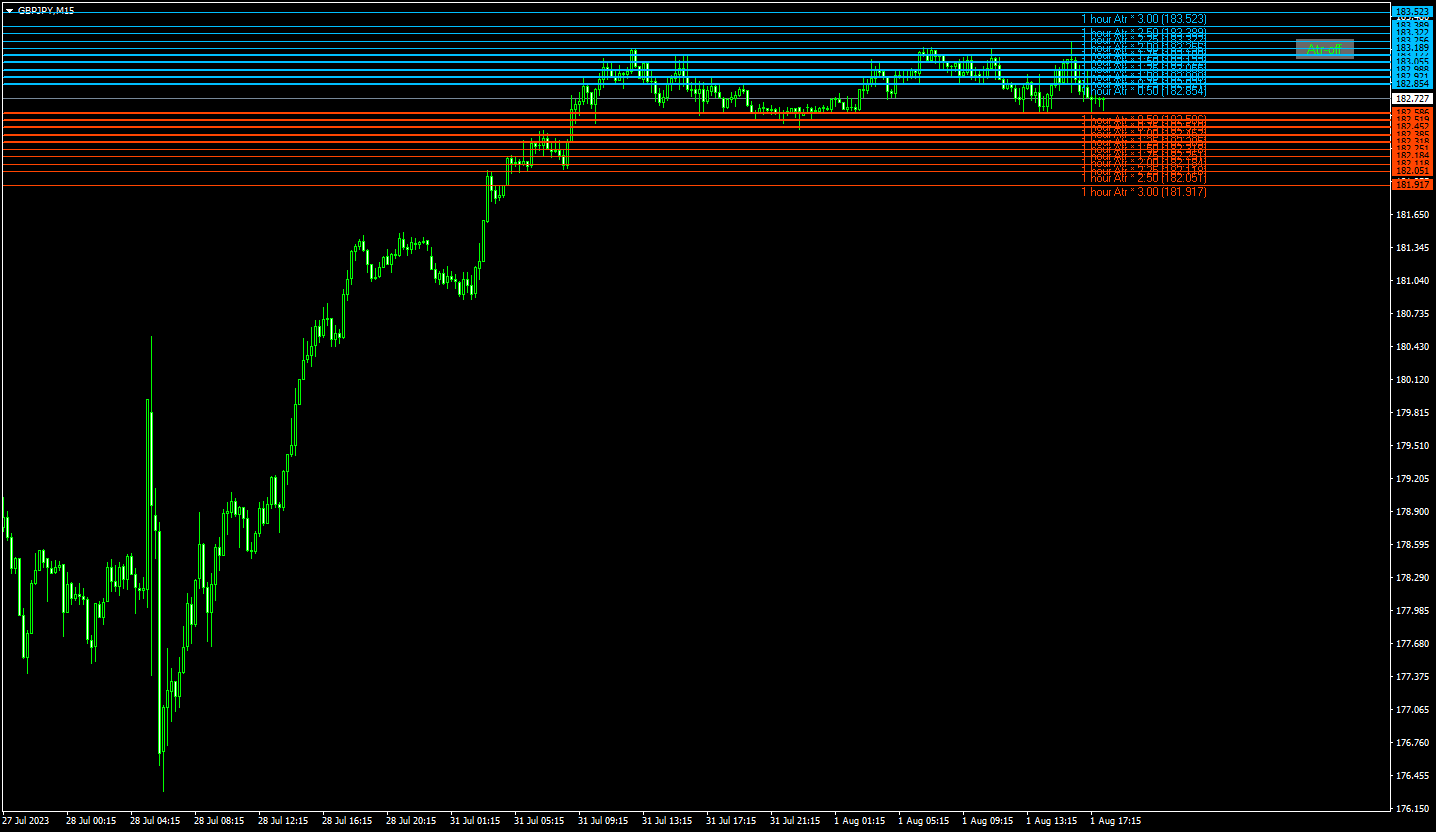
Task: Click the 1 Aug 17:15 time label
Action: pyautogui.click(x=1115, y=821)
